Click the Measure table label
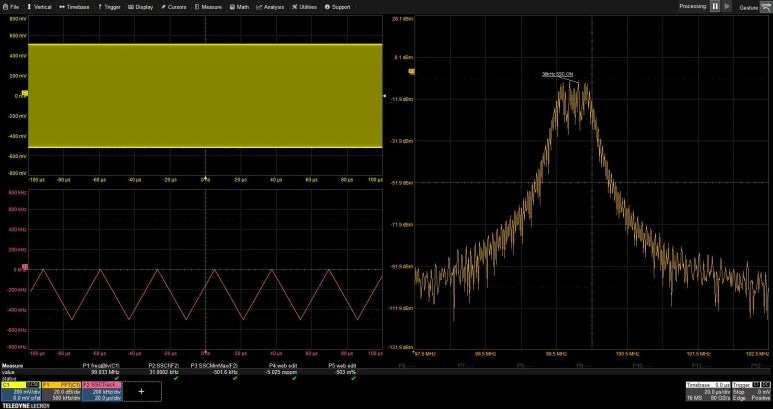The image size is (773, 409). (x=12, y=366)
